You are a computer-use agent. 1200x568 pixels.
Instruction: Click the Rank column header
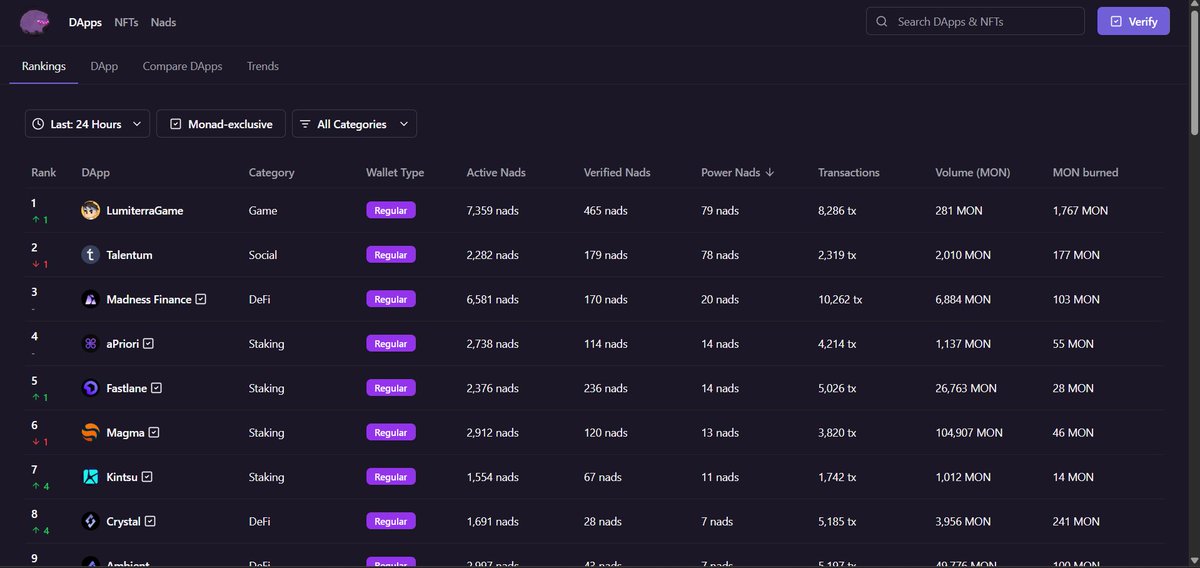point(43,172)
